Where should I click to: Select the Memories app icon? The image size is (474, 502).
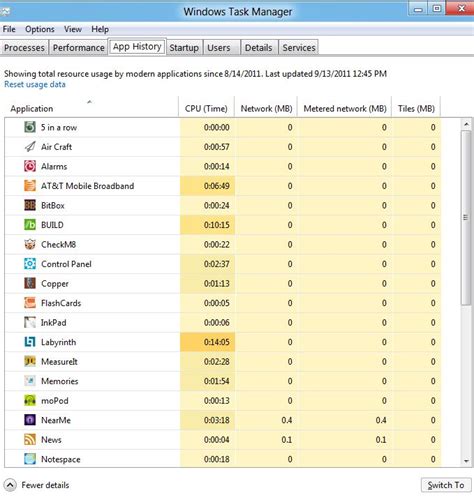tap(30, 381)
